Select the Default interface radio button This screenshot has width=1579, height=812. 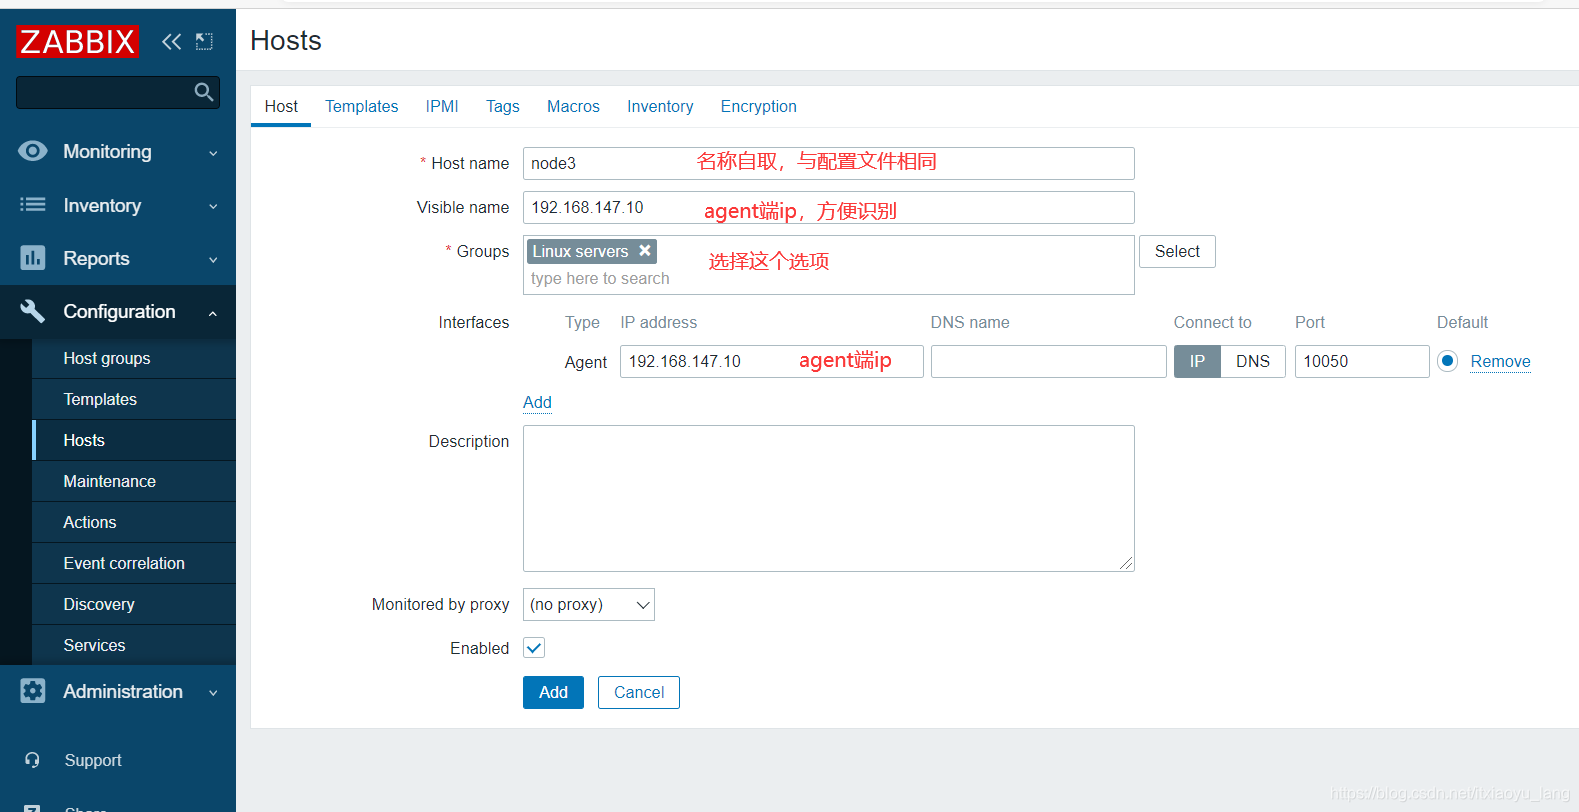(1447, 361)
